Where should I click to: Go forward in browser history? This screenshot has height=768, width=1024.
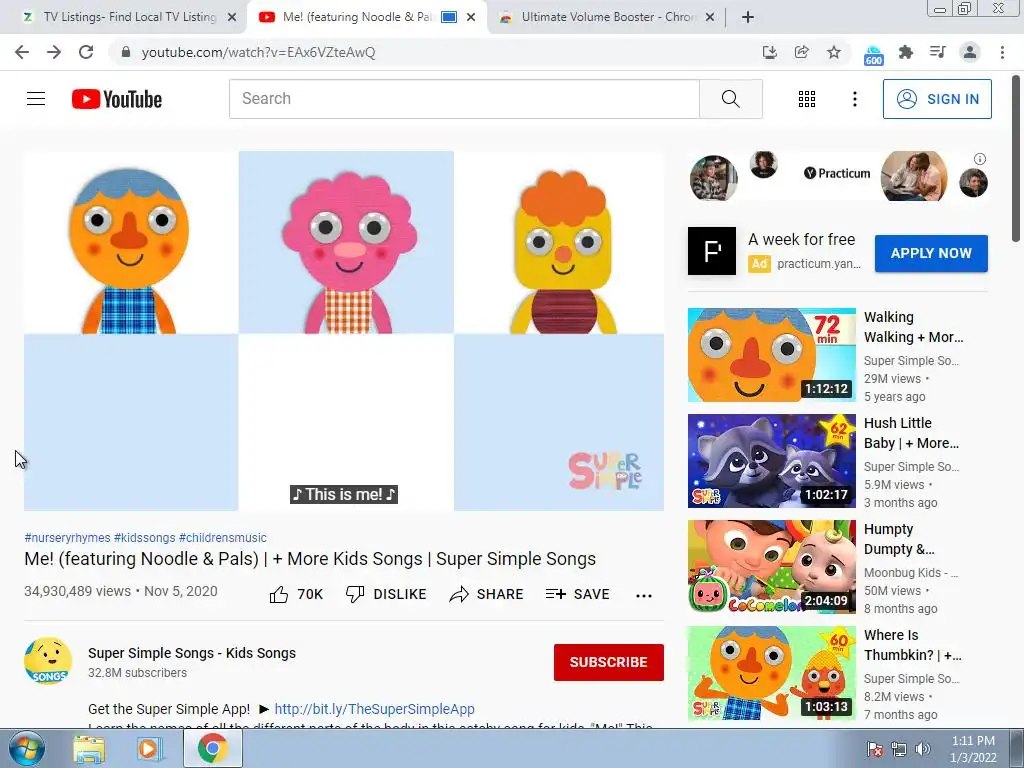coord(54,52)
